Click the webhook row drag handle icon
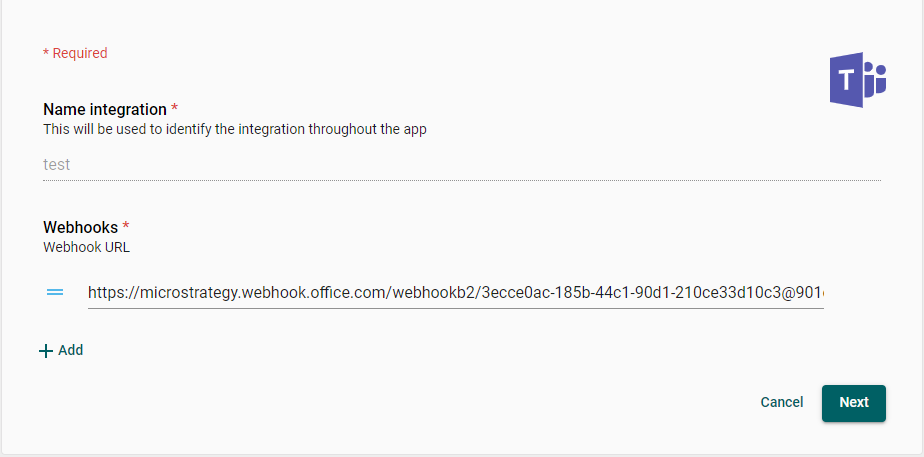Image resolution: width=924 pixels, height=457 pixels. click(55, 292)
